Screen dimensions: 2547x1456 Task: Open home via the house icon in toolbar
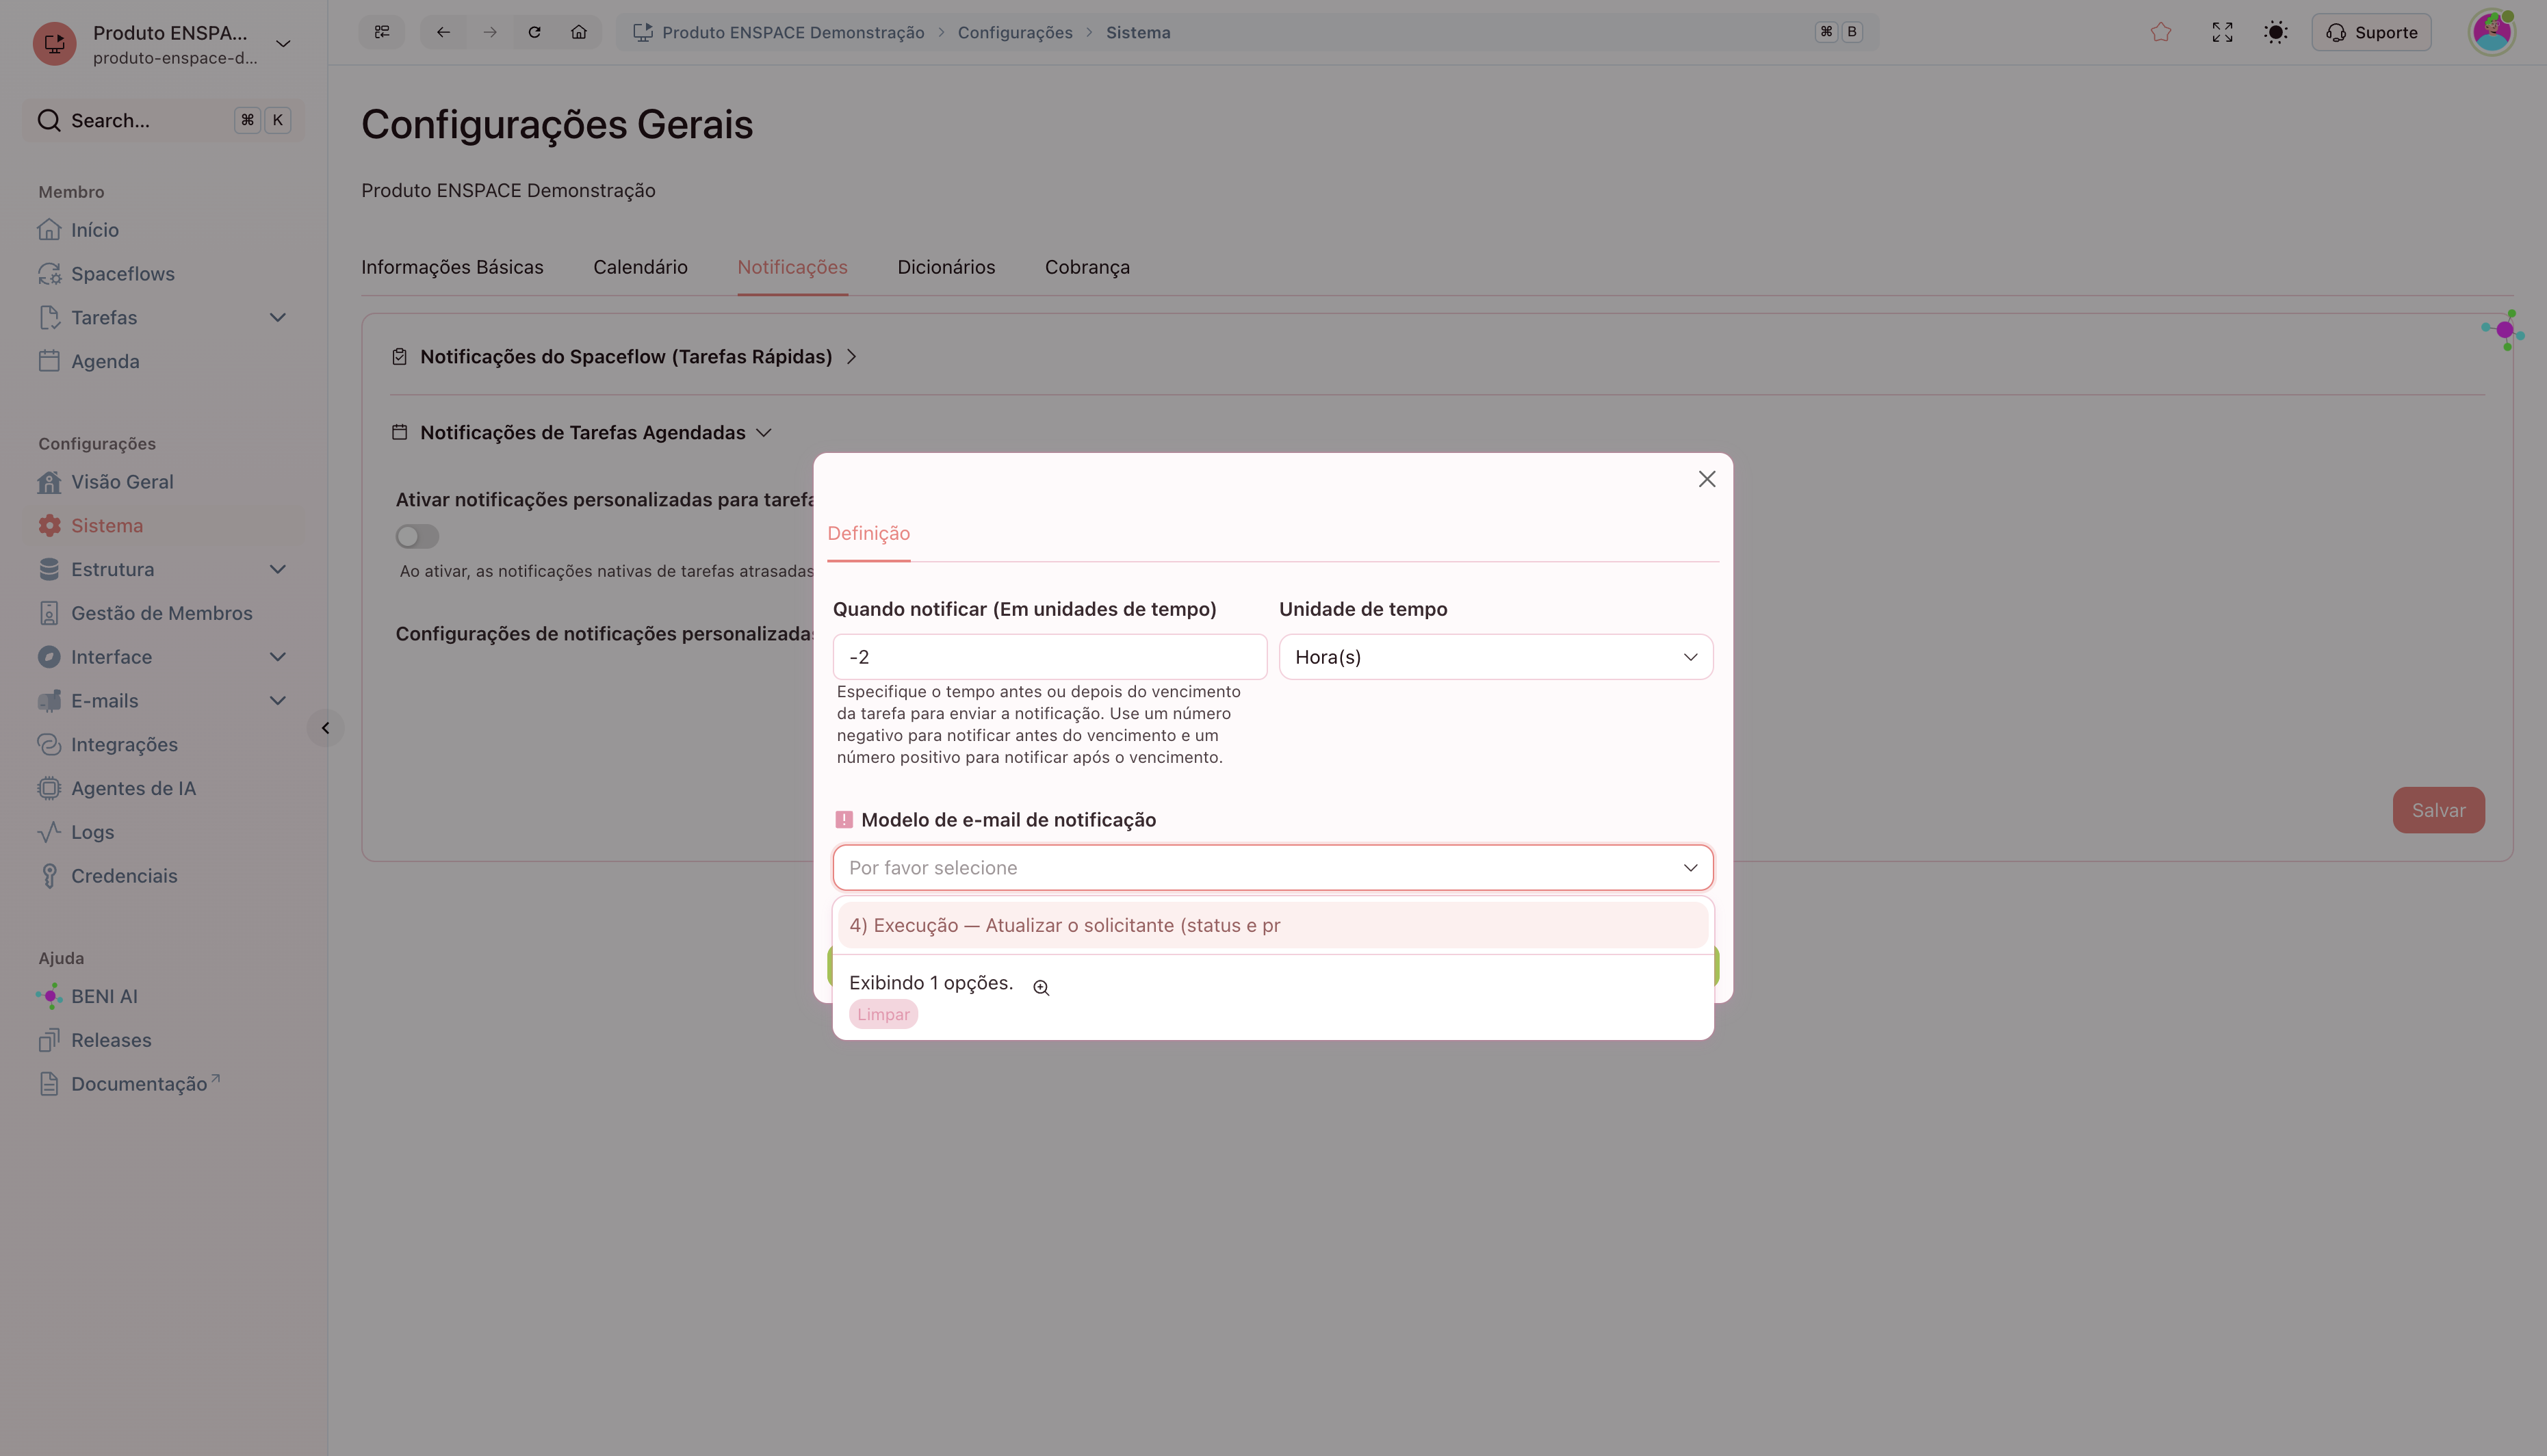tap(579, 32)
